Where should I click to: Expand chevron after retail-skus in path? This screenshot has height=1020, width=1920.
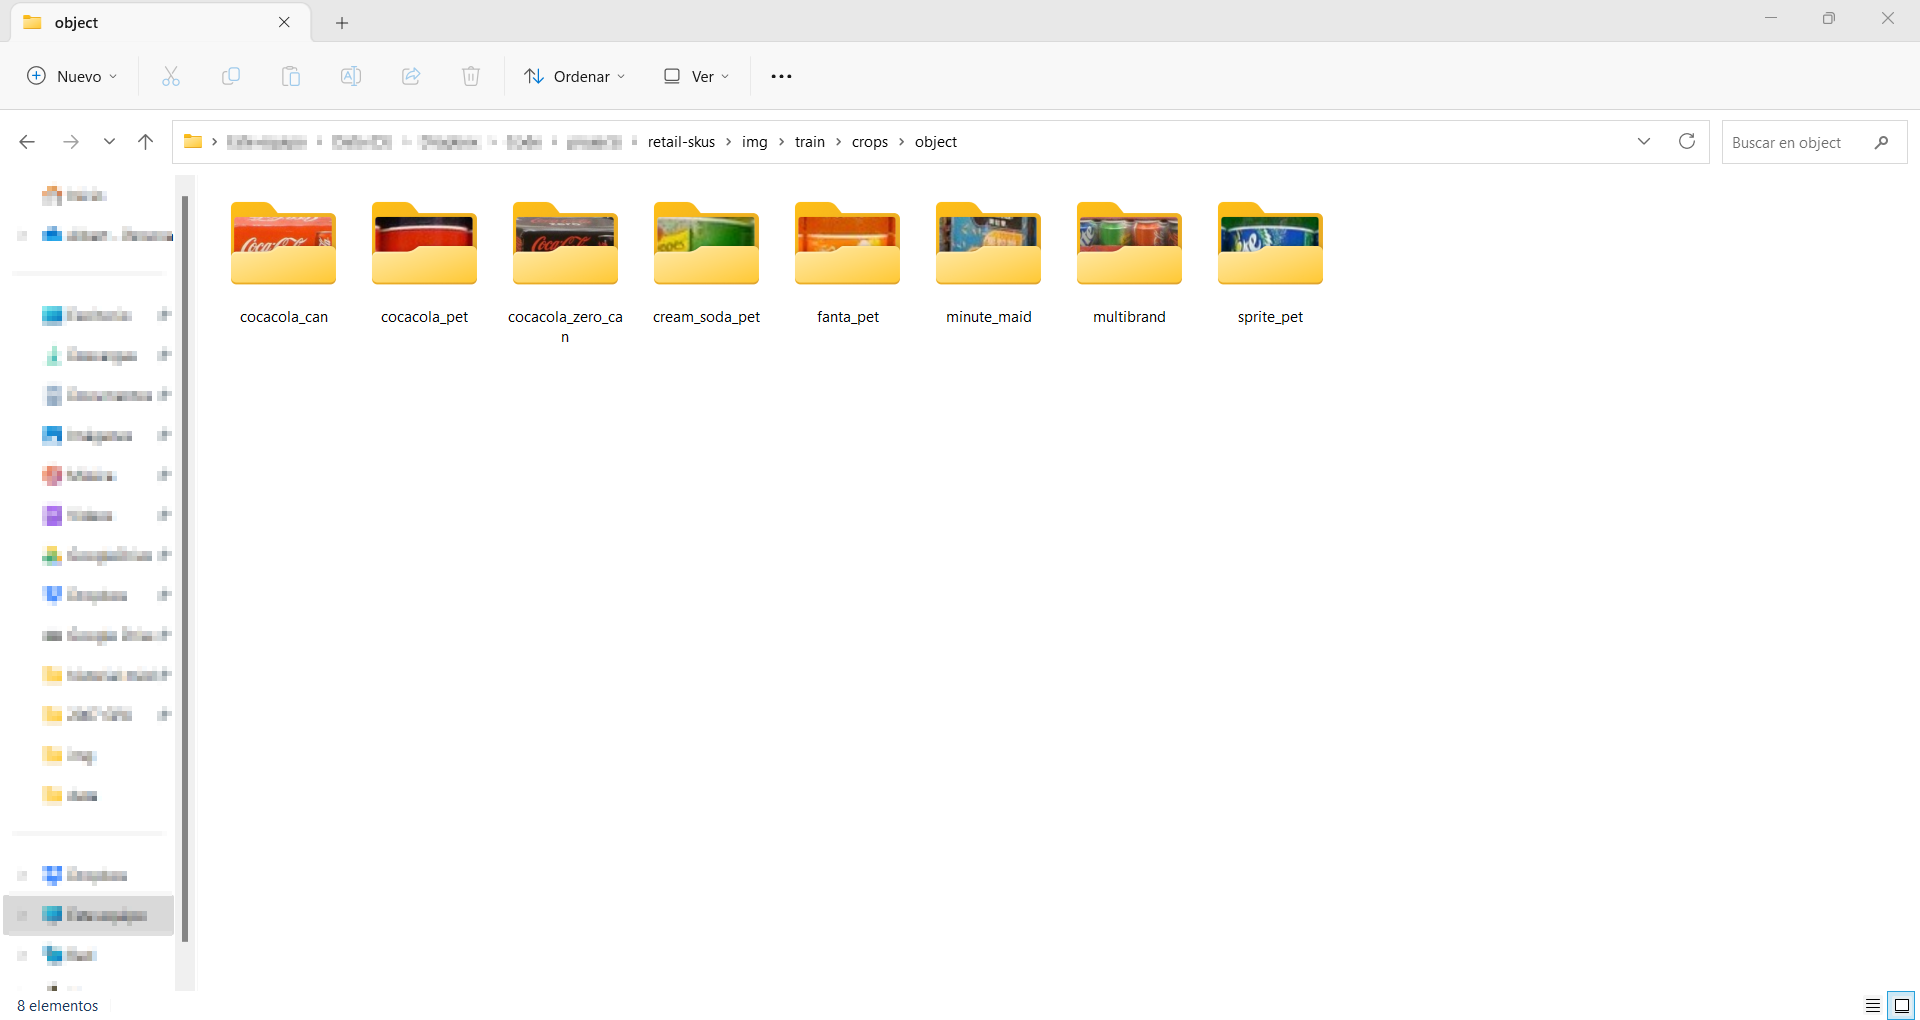point(729,142)
